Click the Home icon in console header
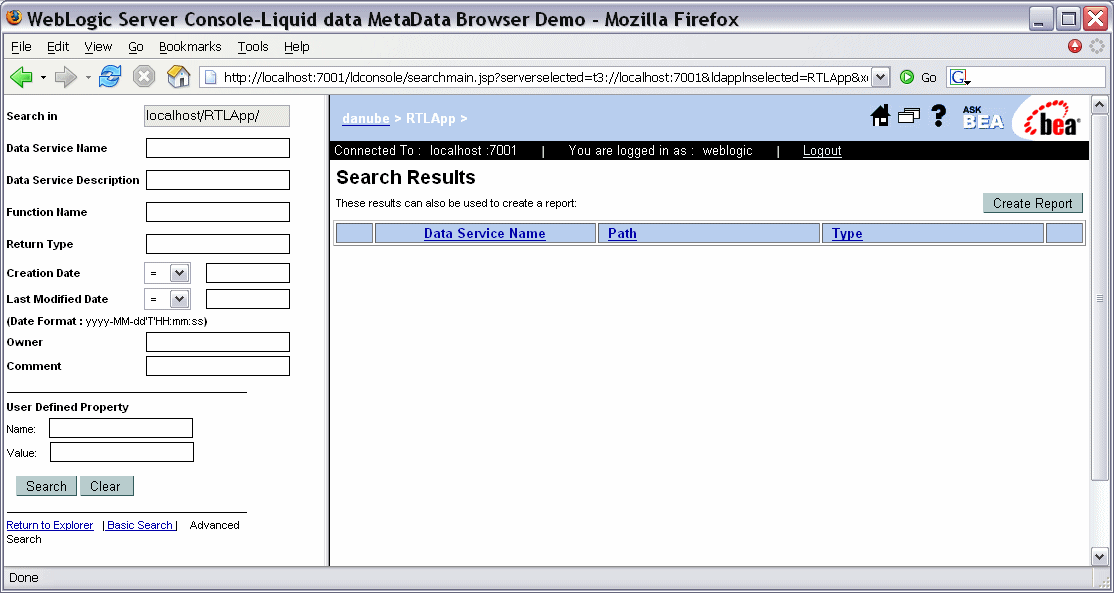The width and height of the screenshot is (1114, 593). [x=880, y=116]
